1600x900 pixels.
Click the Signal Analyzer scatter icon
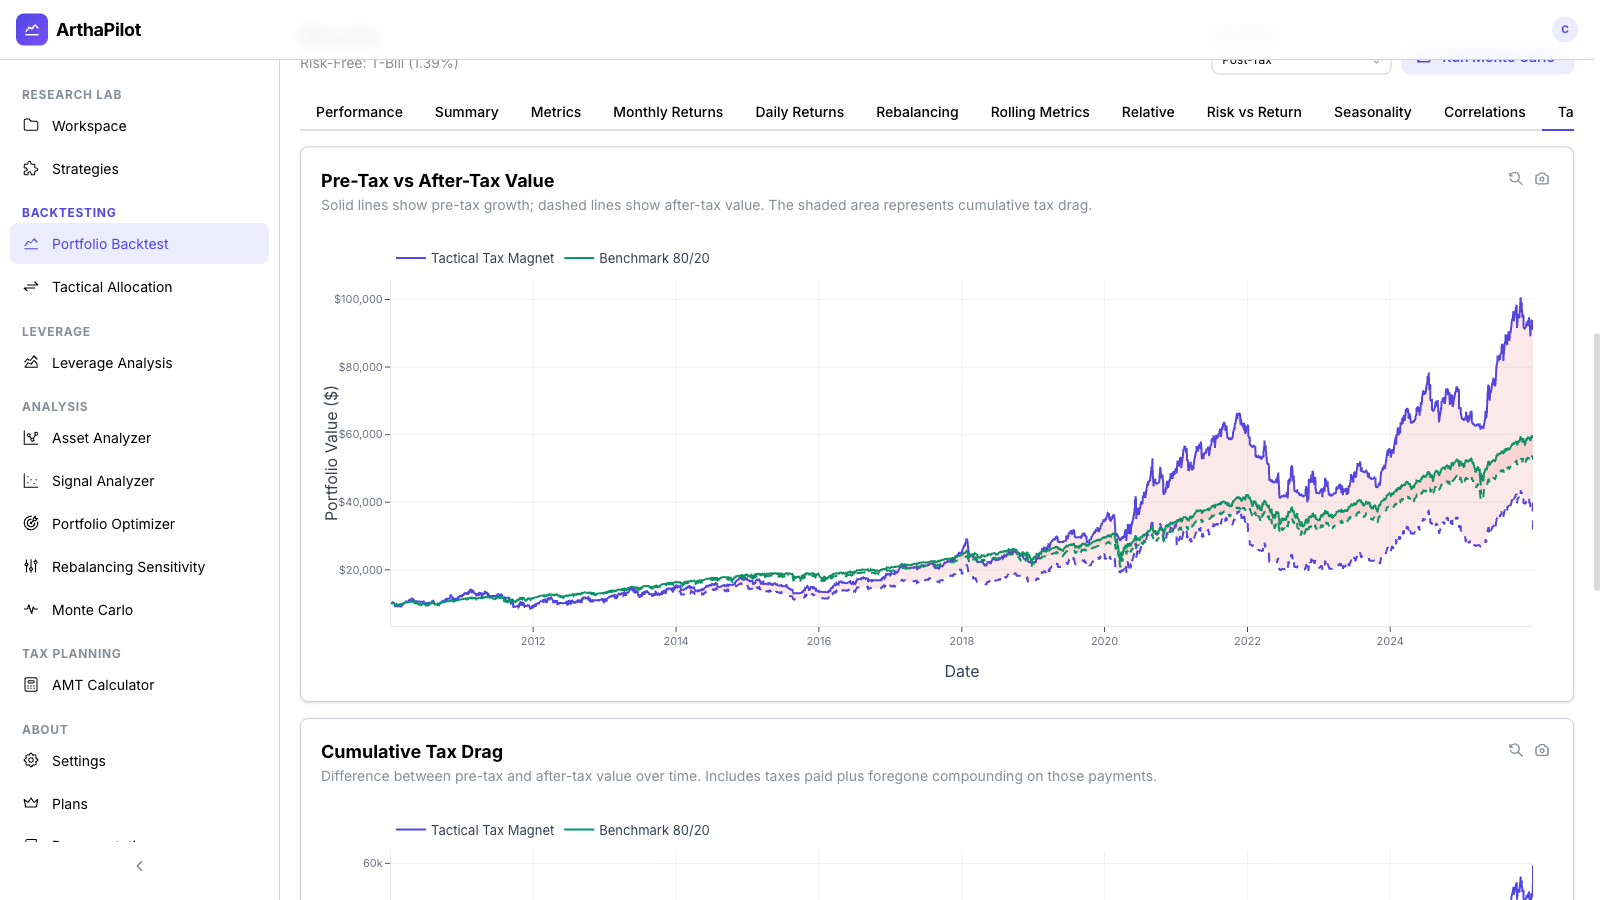[31, 480]
